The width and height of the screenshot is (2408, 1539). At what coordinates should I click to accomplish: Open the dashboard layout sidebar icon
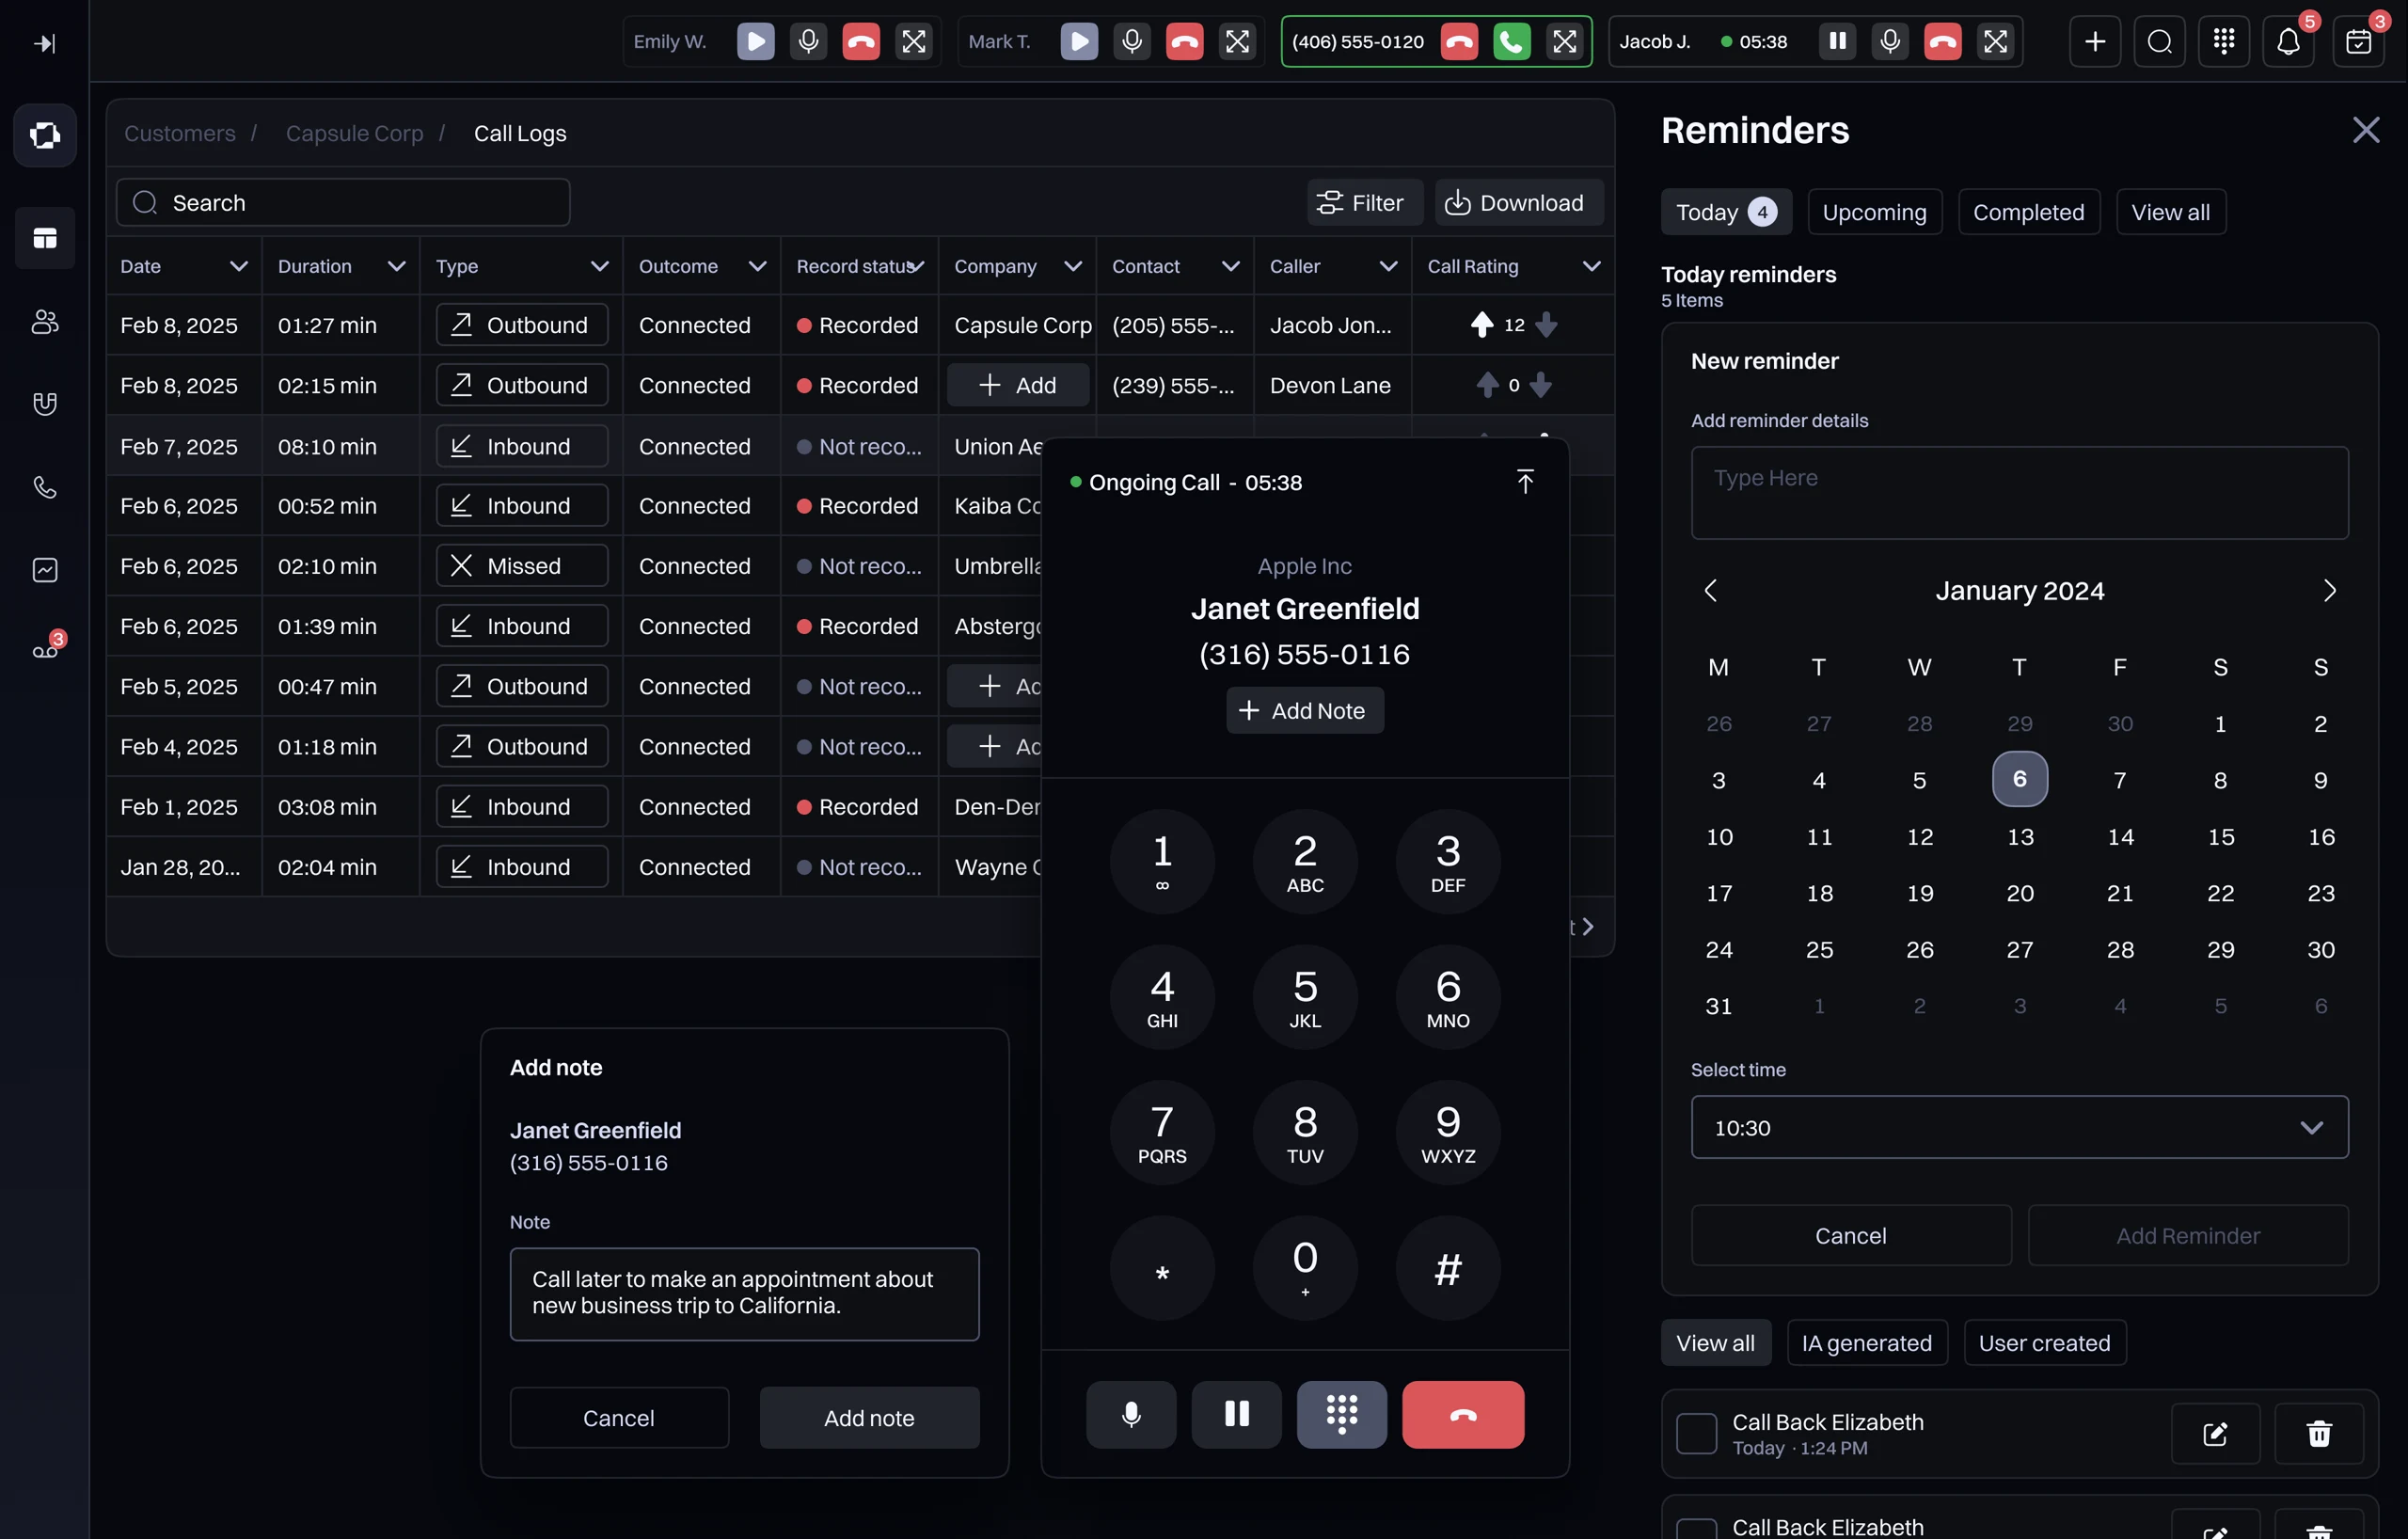(x=45, y=238)
